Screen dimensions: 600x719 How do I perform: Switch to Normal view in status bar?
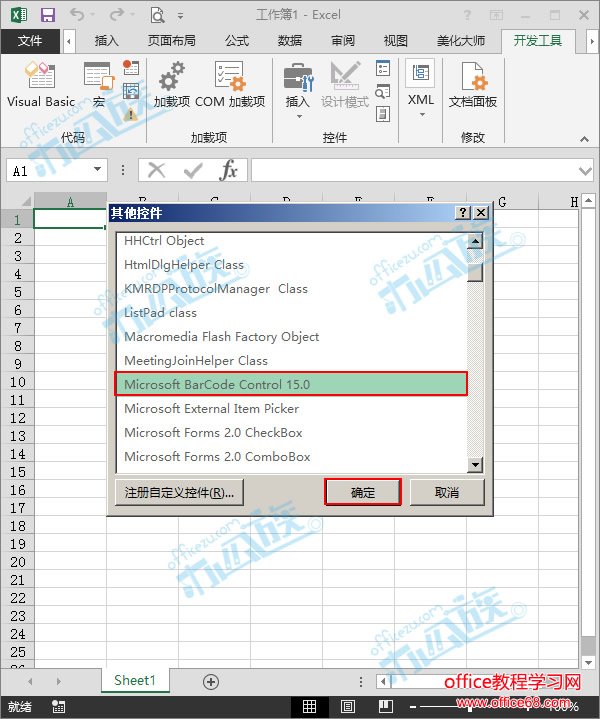(310, 706)
